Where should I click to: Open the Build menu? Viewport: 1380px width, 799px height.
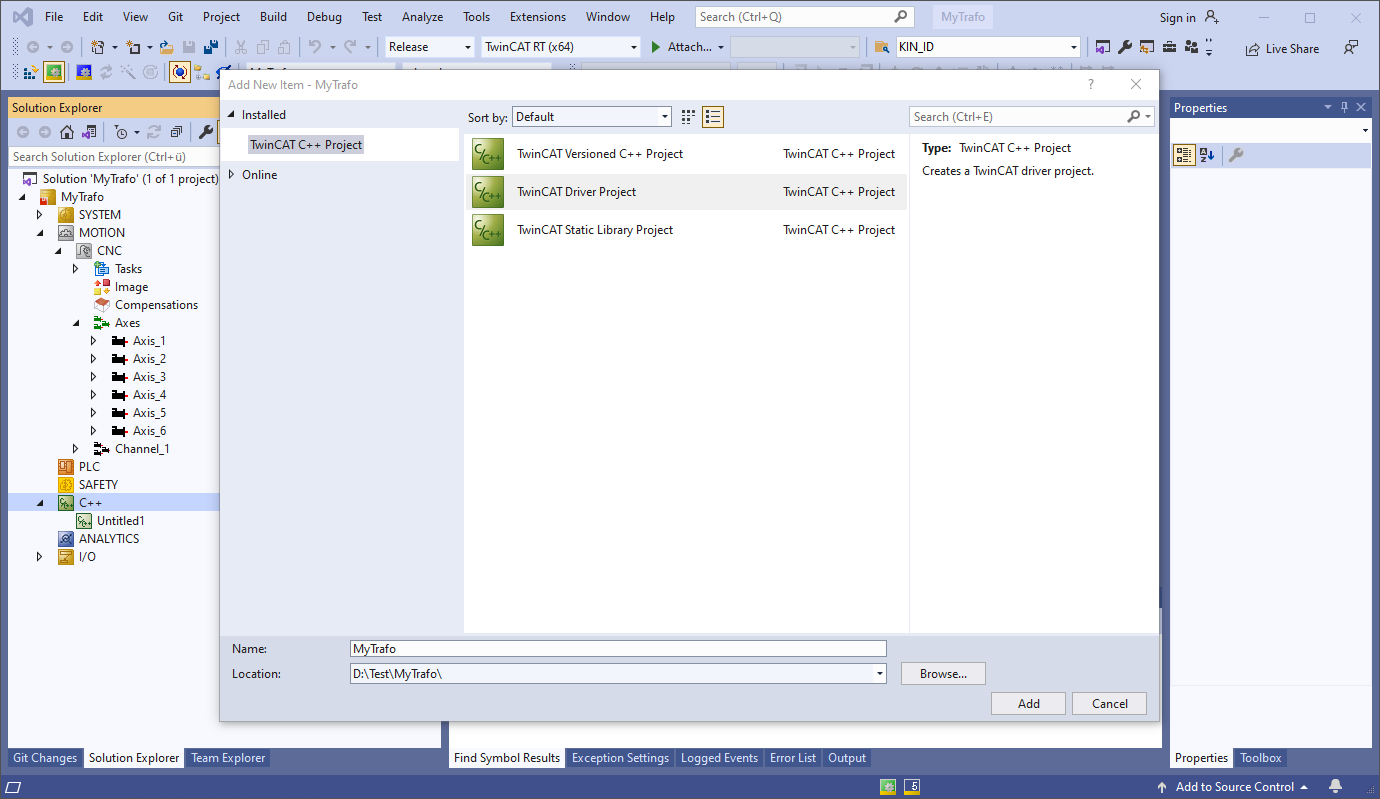[273, 17]
